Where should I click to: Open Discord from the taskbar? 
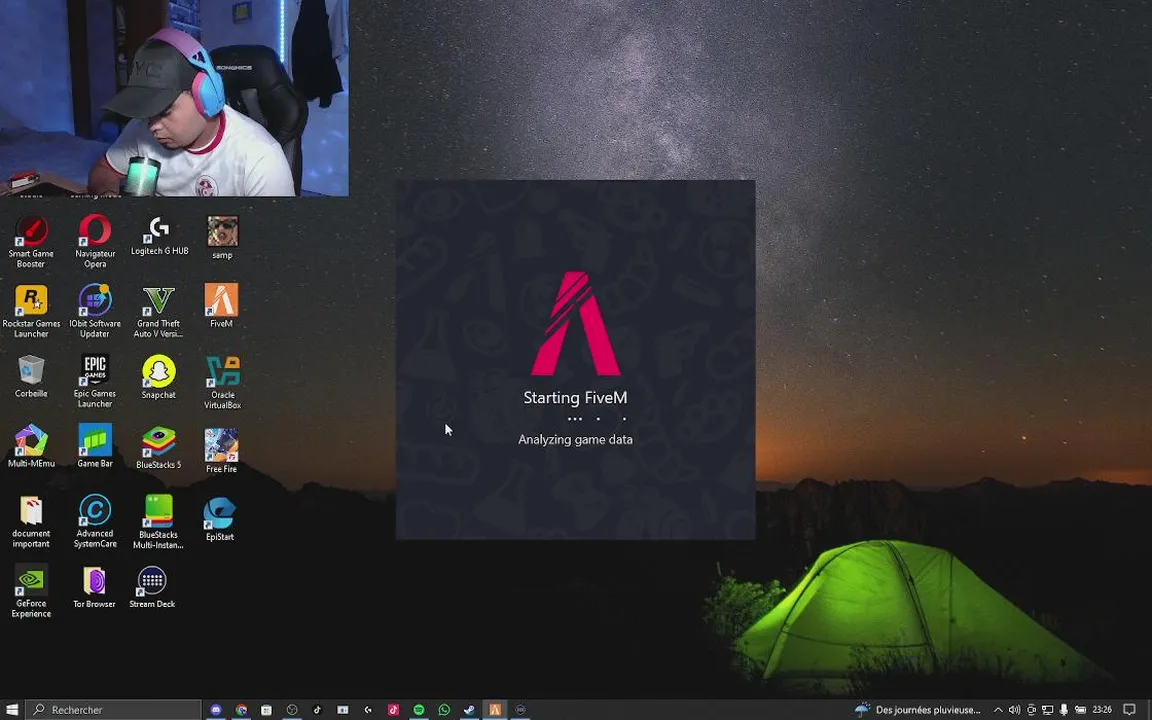pos(216,710)
